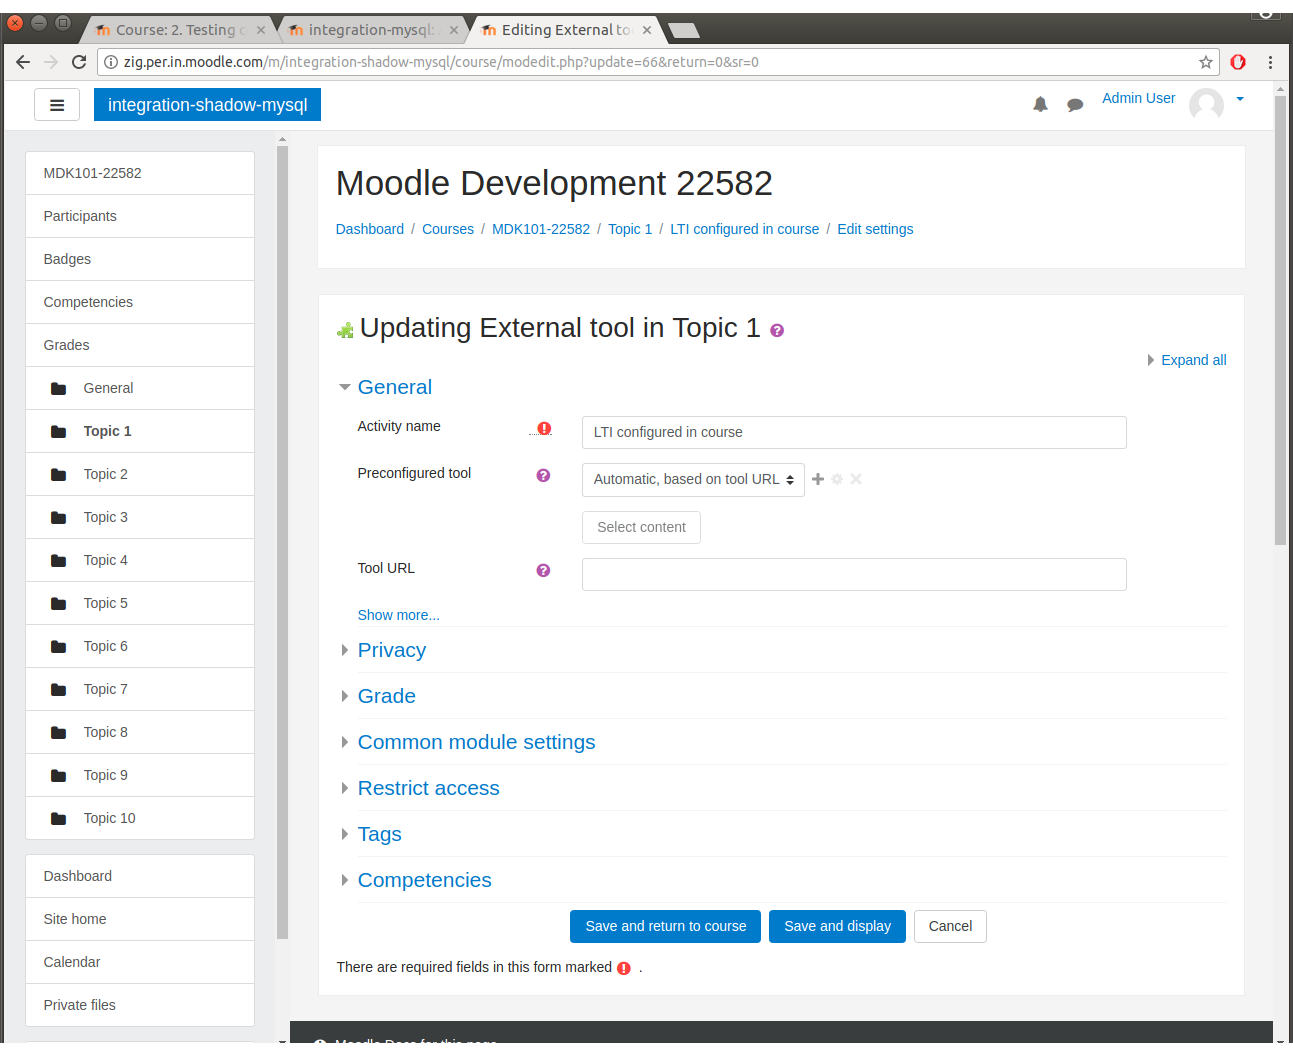Go to Topic 3 in the sidebar
1293x1056 pixels.
click(x=140, y=517)
